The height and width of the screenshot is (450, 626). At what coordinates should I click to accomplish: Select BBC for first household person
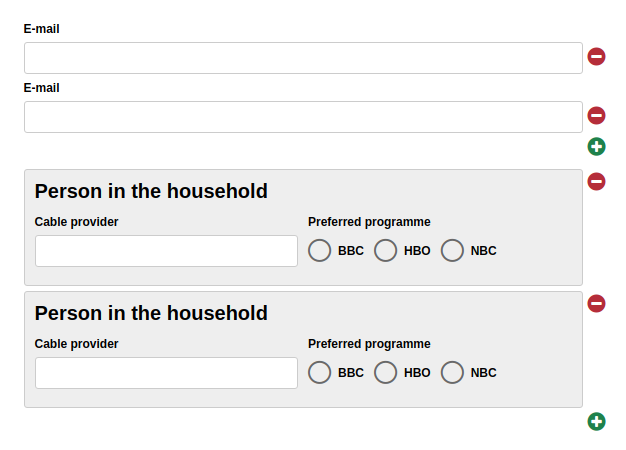(320, 251)
